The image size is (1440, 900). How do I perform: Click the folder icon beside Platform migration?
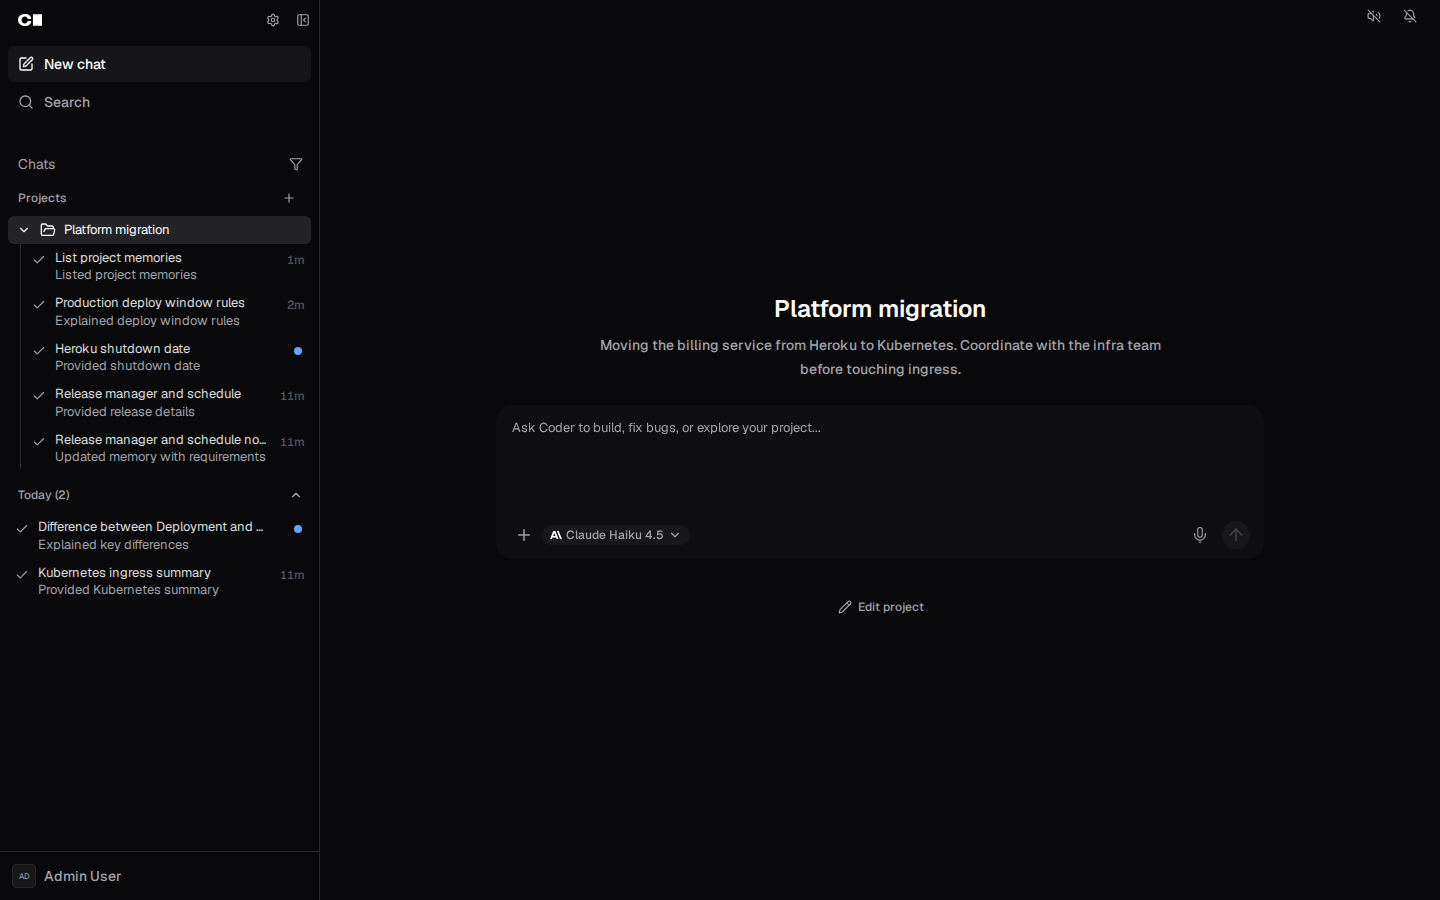pyautogui.click(x=48, y=230)
